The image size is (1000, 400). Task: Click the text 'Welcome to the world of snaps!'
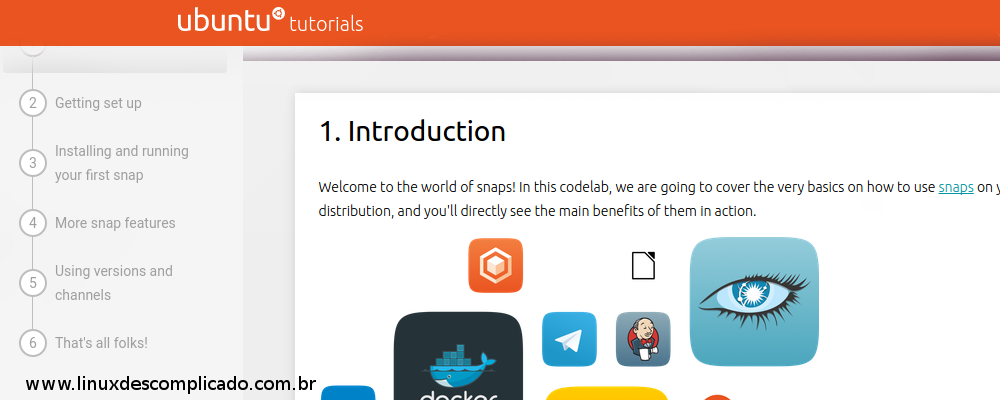click(x=417, y=187)
